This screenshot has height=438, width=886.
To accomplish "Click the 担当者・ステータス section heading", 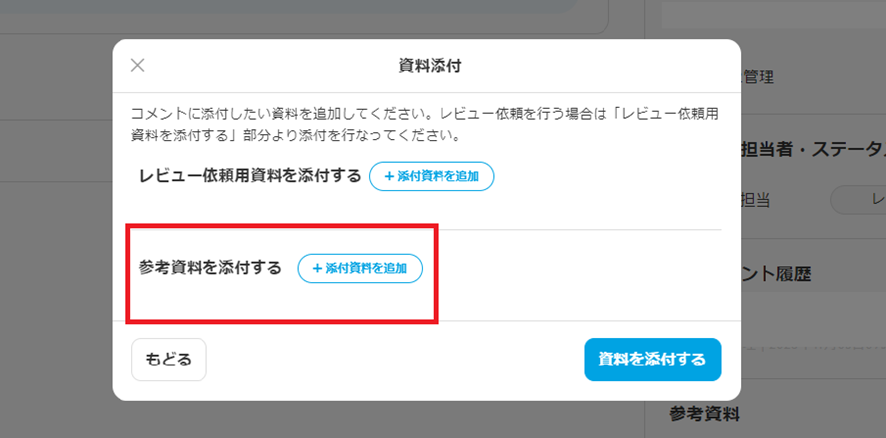I will (x=810, y=149).
